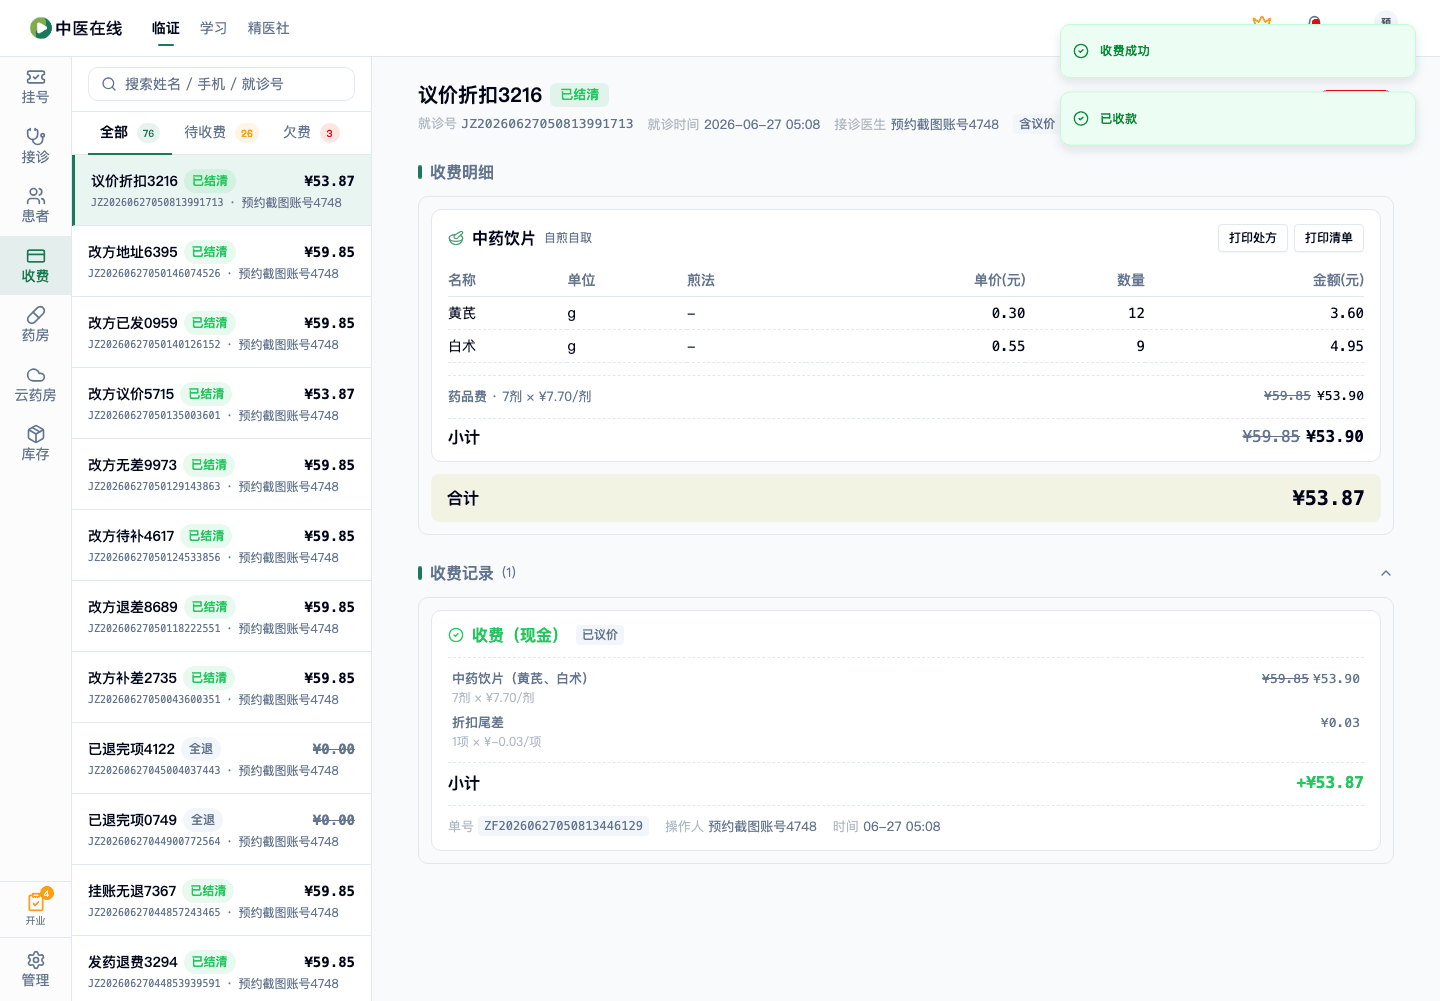Select the 改方地址6395 record
The width and height of the screenshot is (1440, 1001).
[222, 261]
